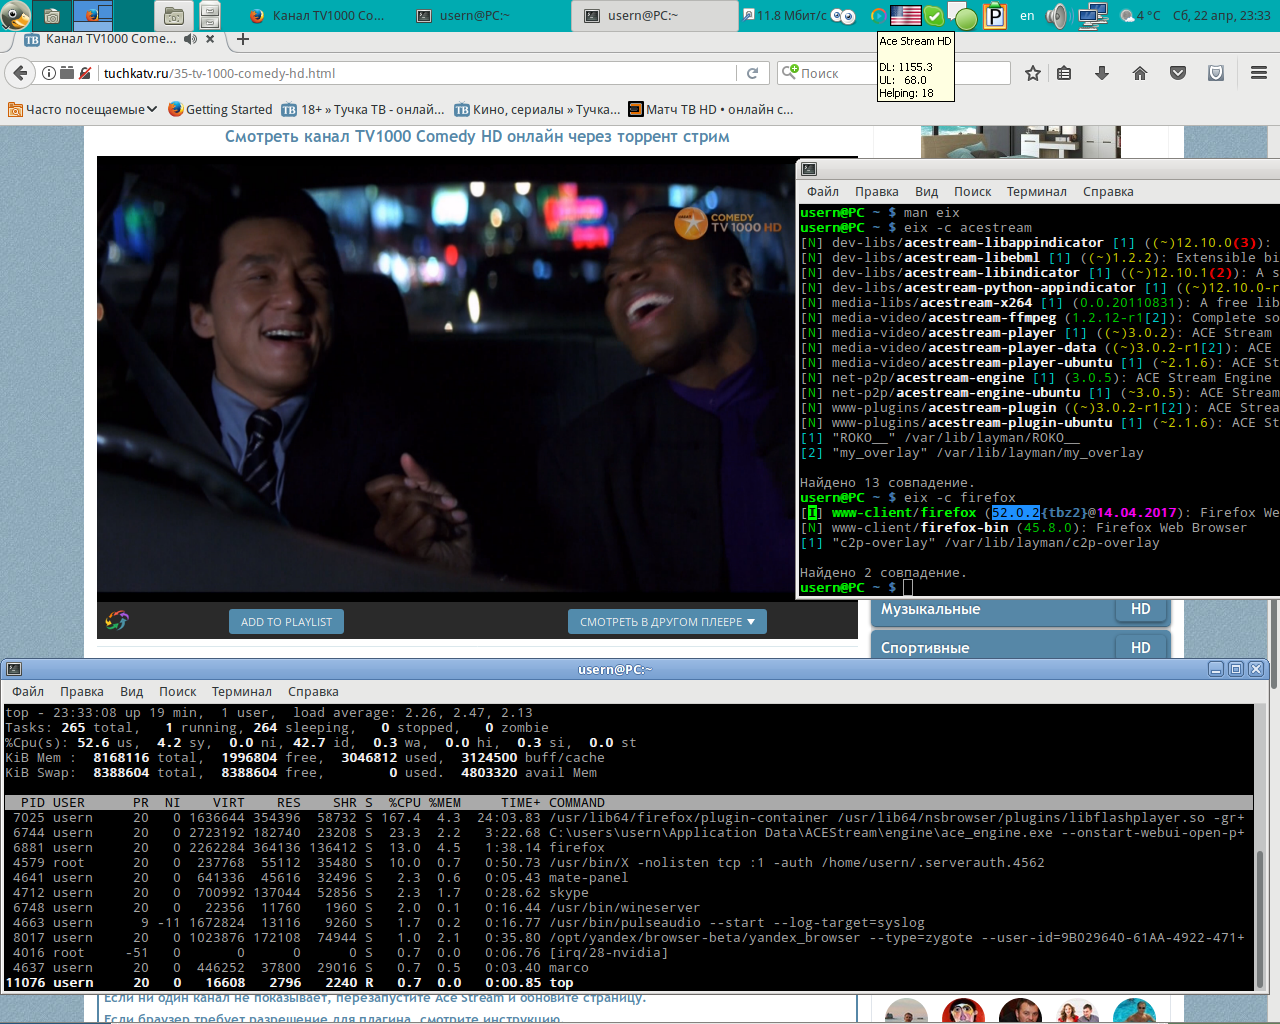Screen dimensions: 1280x1024
Task: Open 'Файл' menu in eix terminal window
Action: (x=823, y=192)
